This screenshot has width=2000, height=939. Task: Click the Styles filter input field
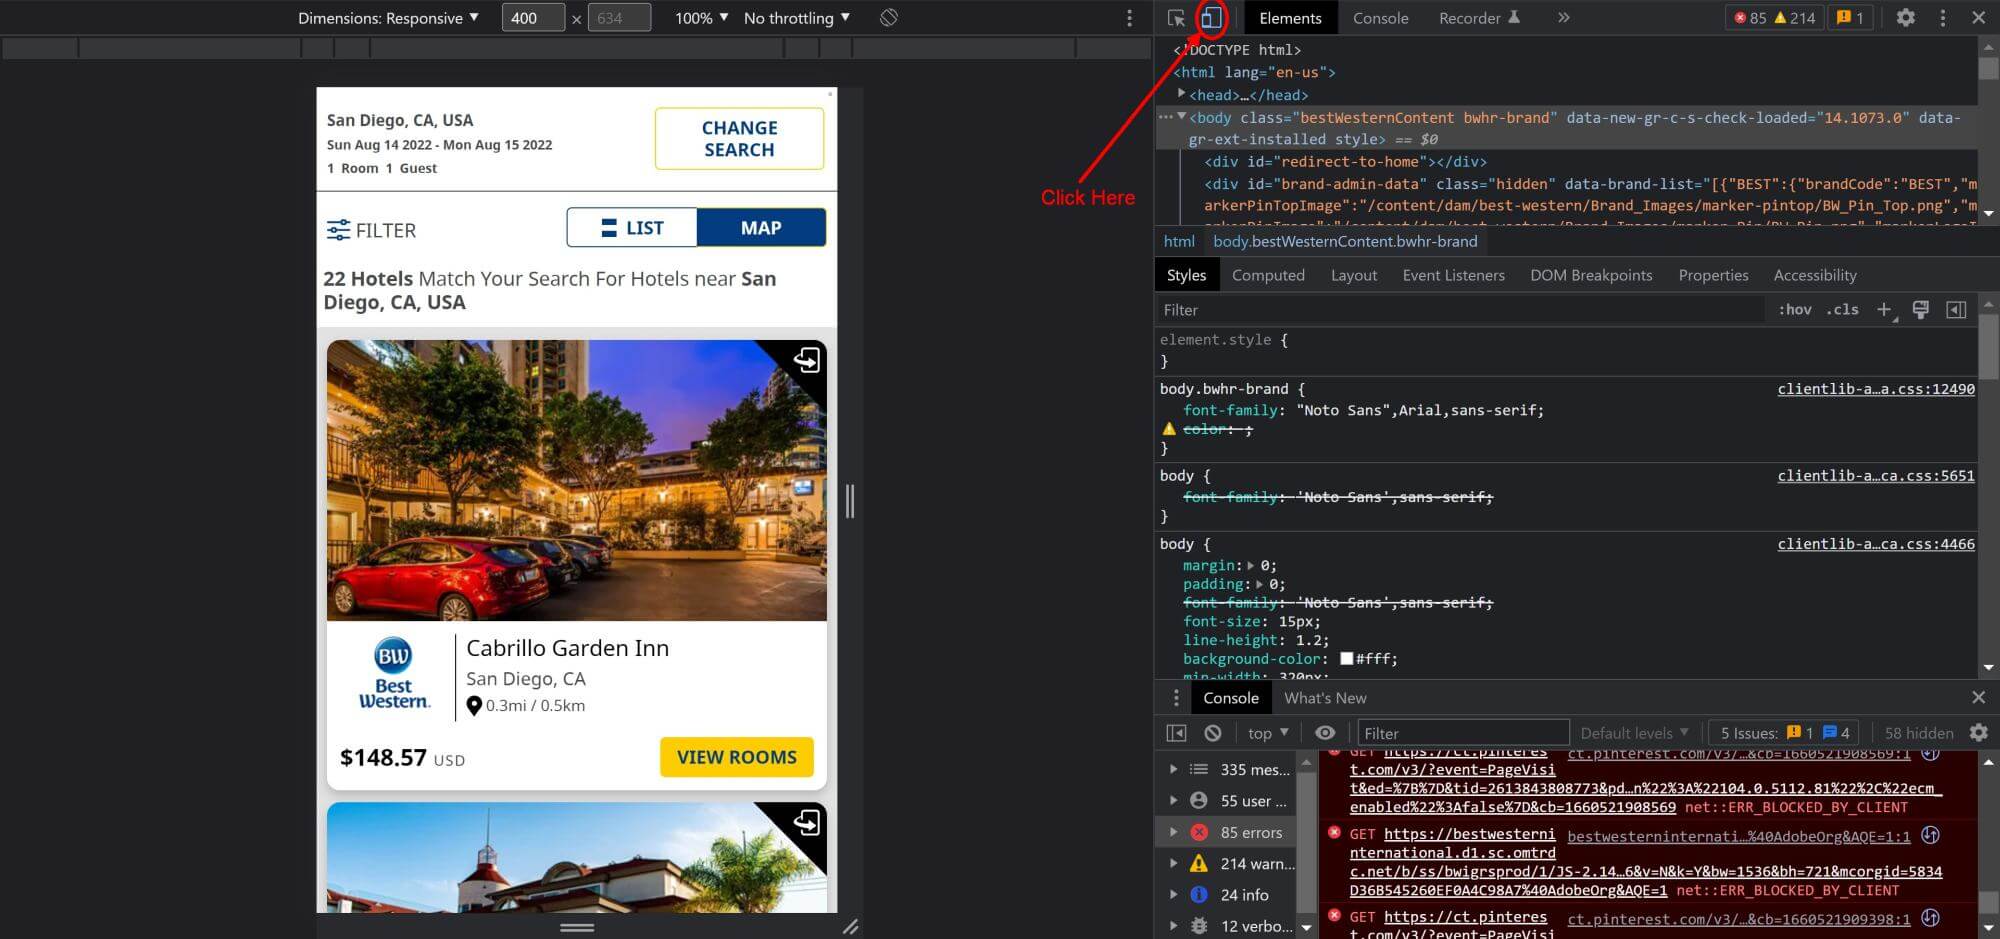click(1460, 310)
